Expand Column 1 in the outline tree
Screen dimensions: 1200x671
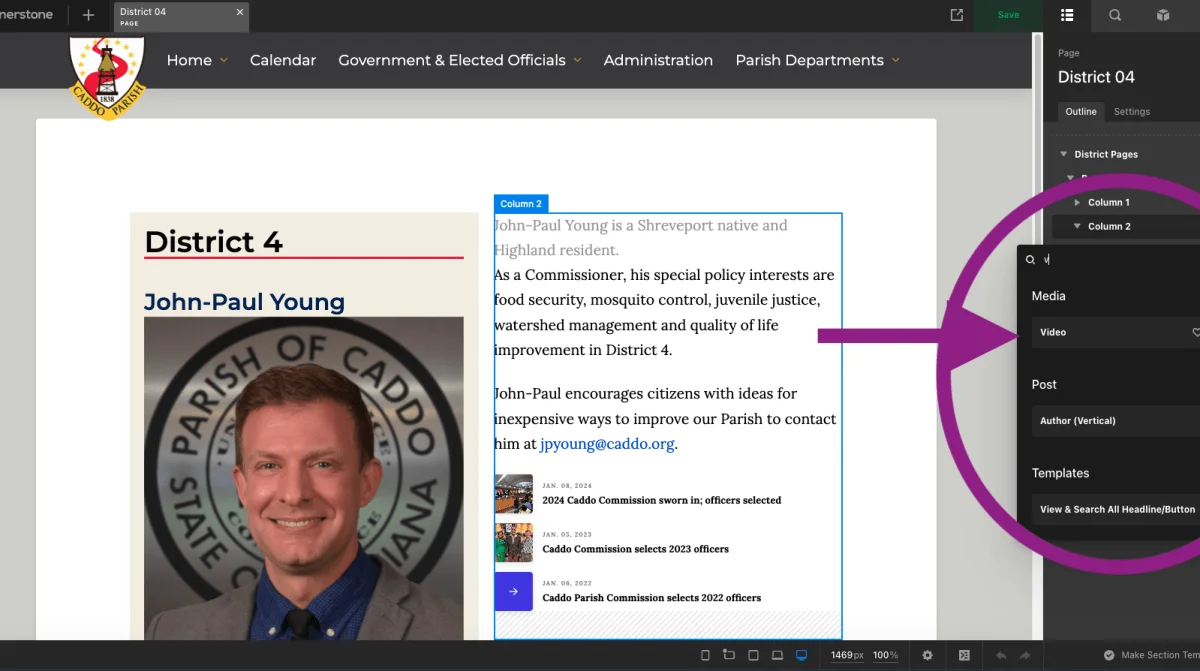point(1077,202)
